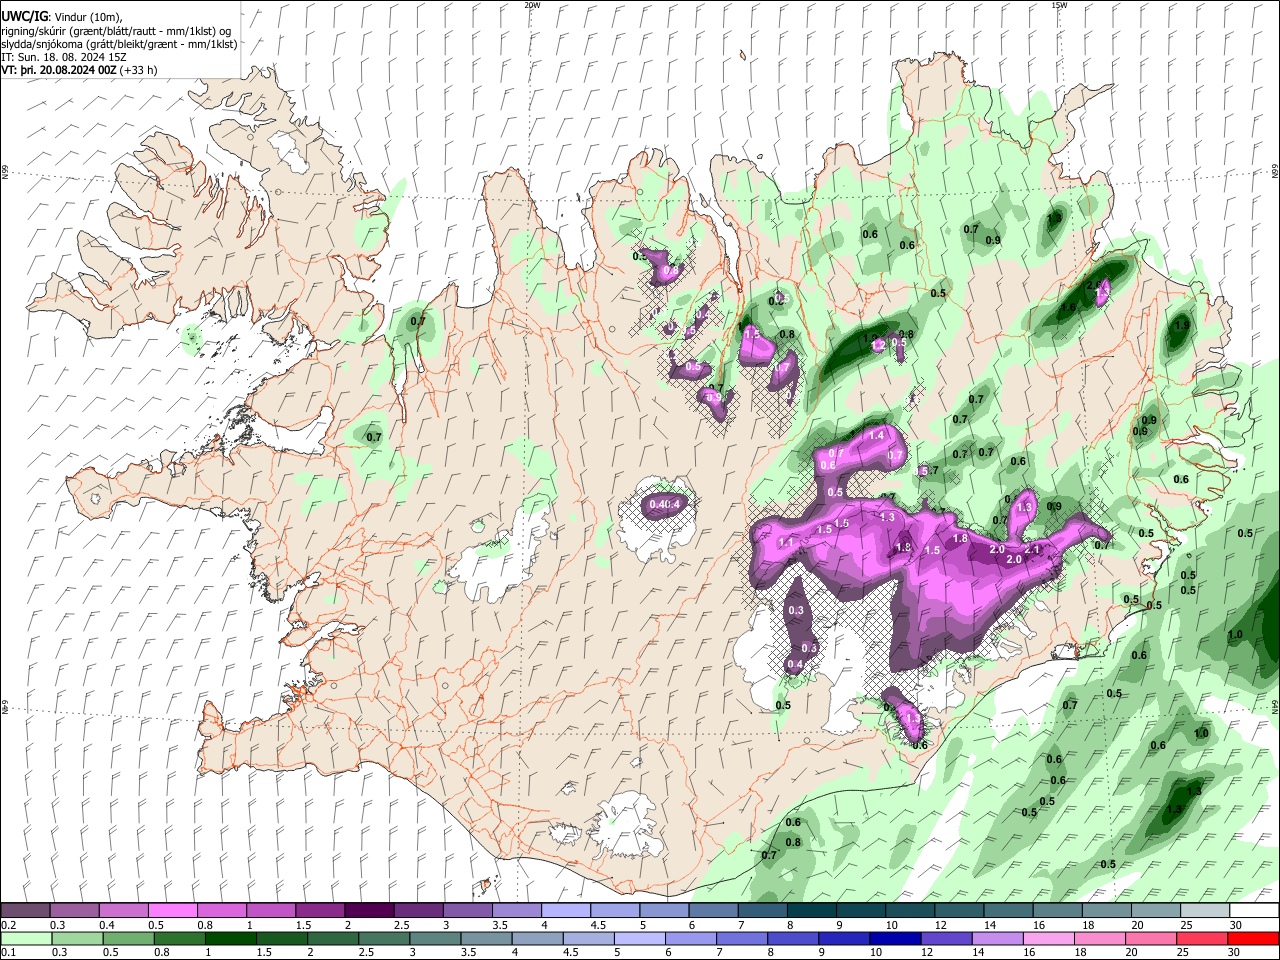Click the '20W' longitude label
The height and width of the screenshot is (960, 1280).
pyautogui.click(x=533, y=5)
